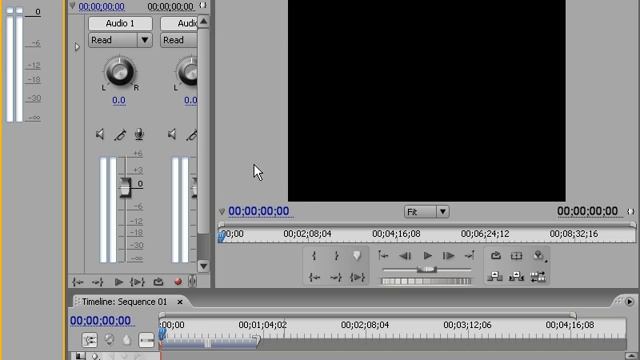Expand the triangle beside Audio Mixer timecode

(x=72, y=6)
